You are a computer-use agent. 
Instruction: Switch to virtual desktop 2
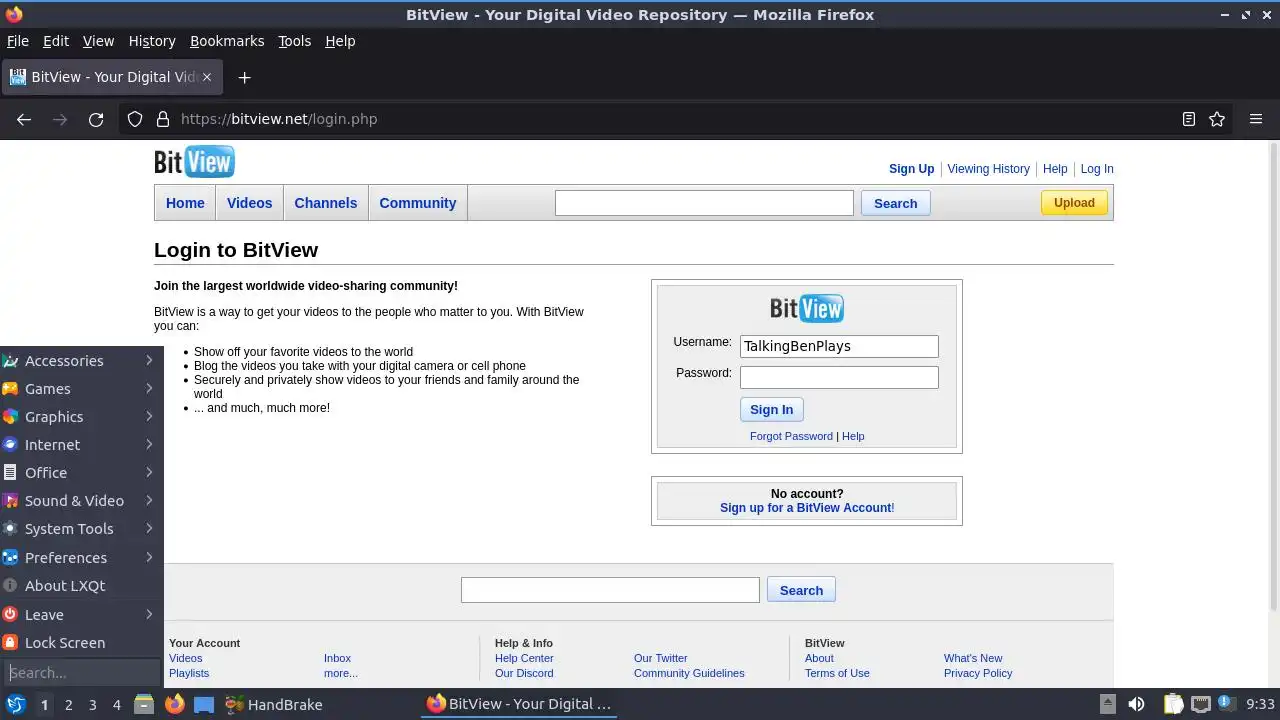[x=68, y=705]
